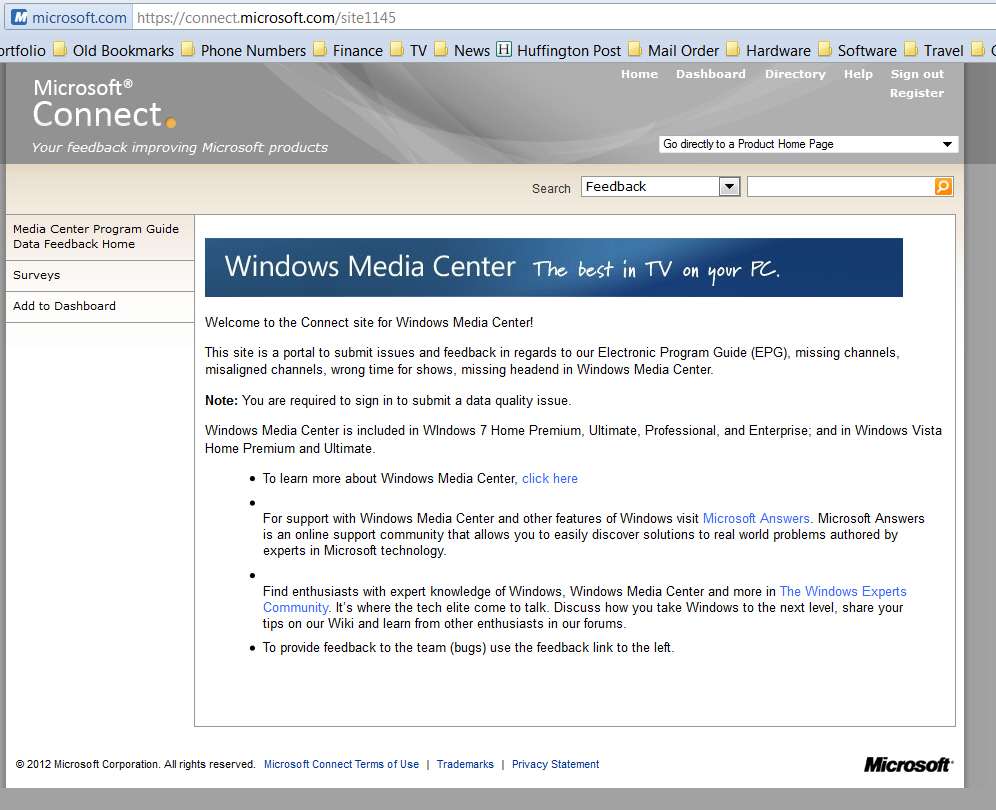
Task: Go to the Directory menu item
Action: pos(795,74)
